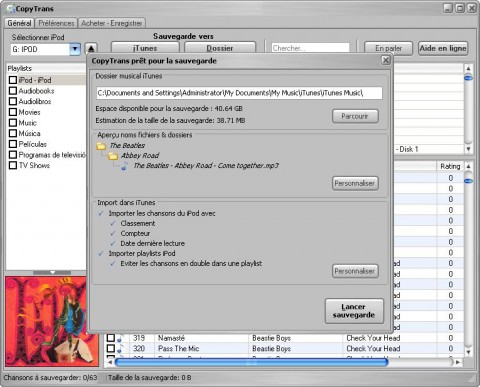Toggle Date dernière lecture option
This screenshot has width=480, height=387.
point(113,243)
